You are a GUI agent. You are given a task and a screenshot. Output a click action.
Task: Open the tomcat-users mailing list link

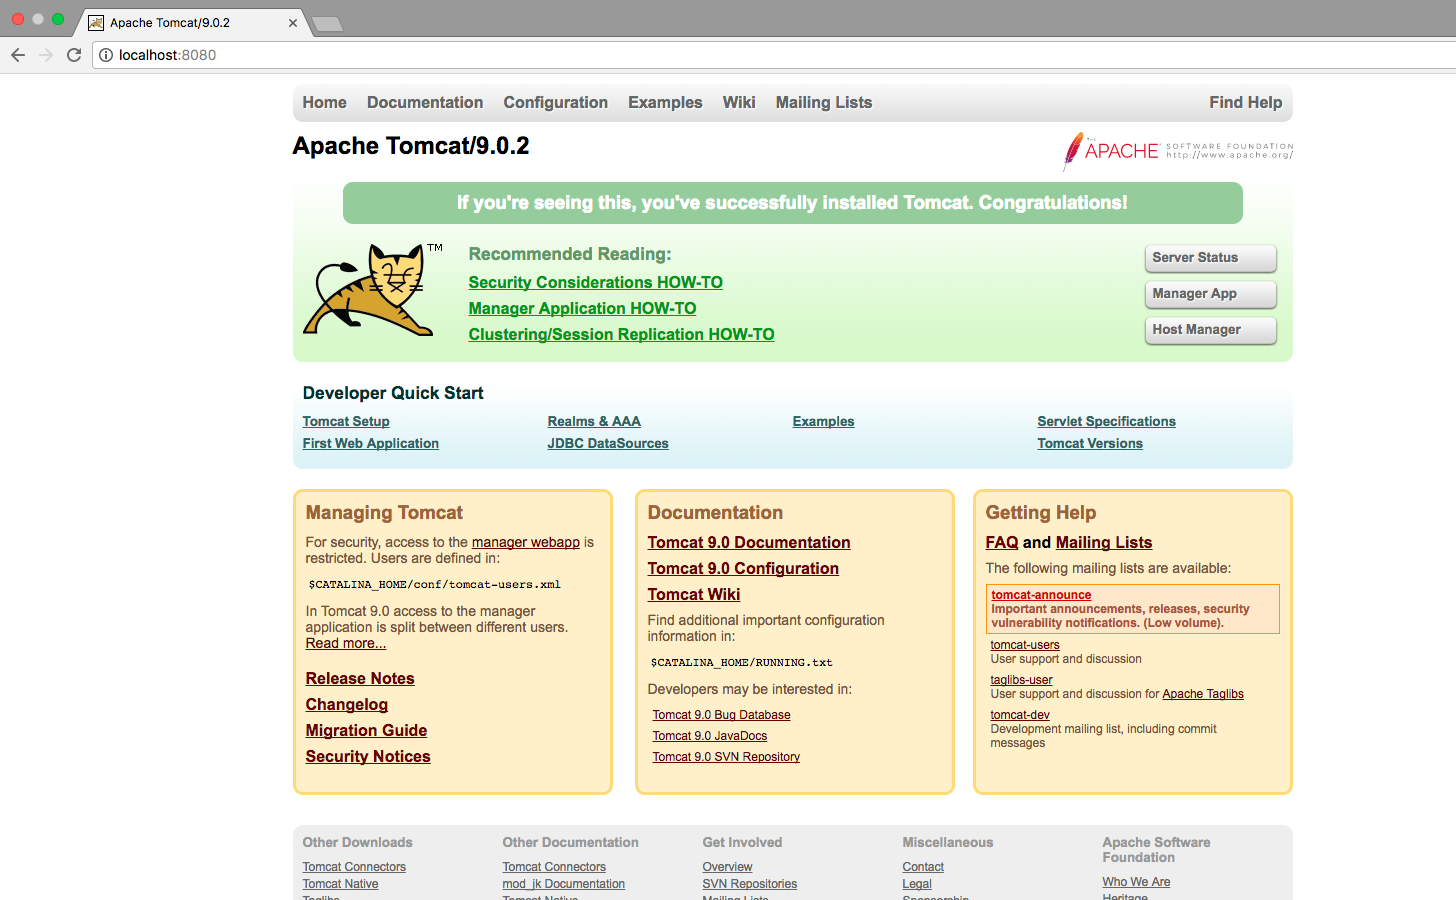pyautogui.click(x=1025, y=645)
